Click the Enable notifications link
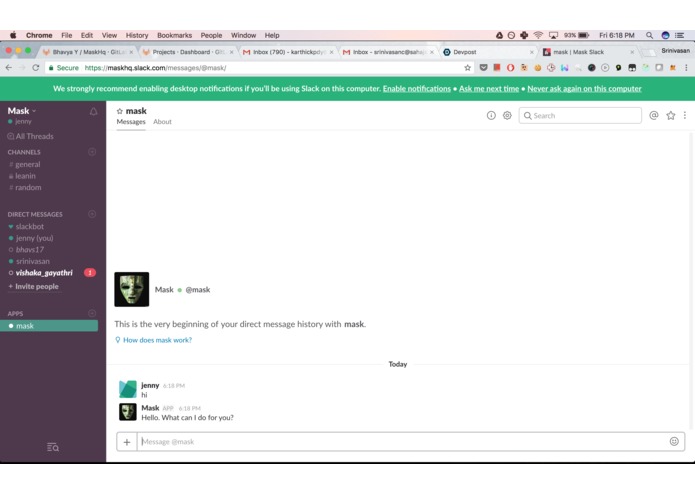Image resolution: width=695 pixels, height=494 pixels. tap(417, 89)
